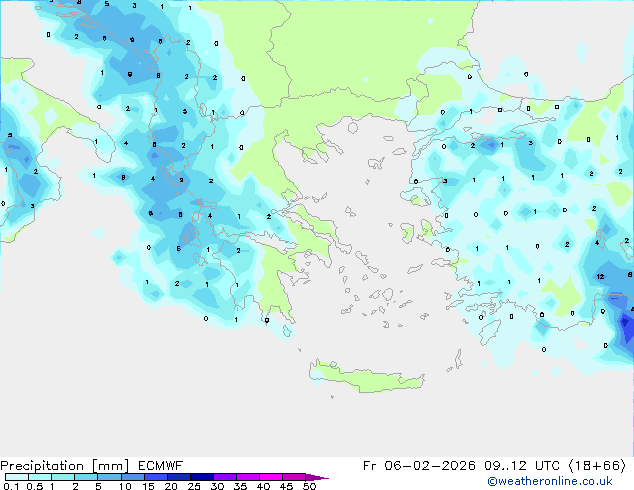Click the 1–2 mm legend color swatch
The height and width of the screenshot is (490, 634).
63,477
